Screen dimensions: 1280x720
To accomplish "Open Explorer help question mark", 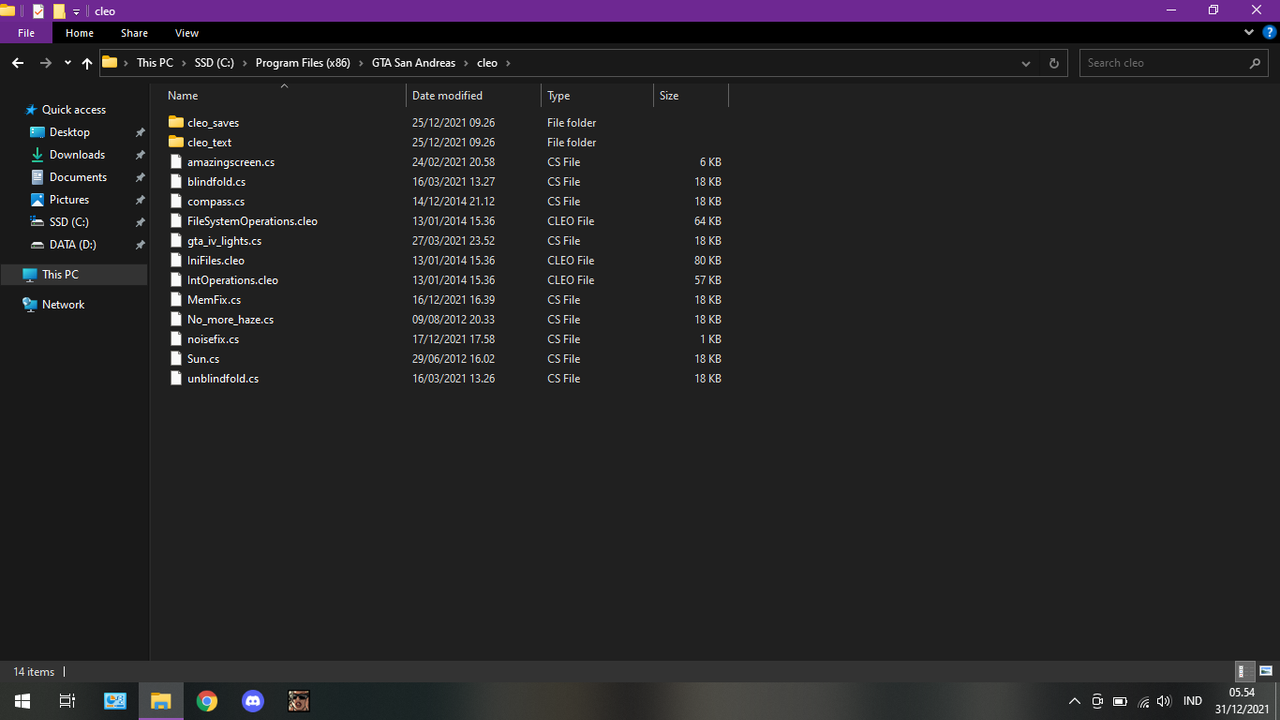I will tap(1269, 33).
